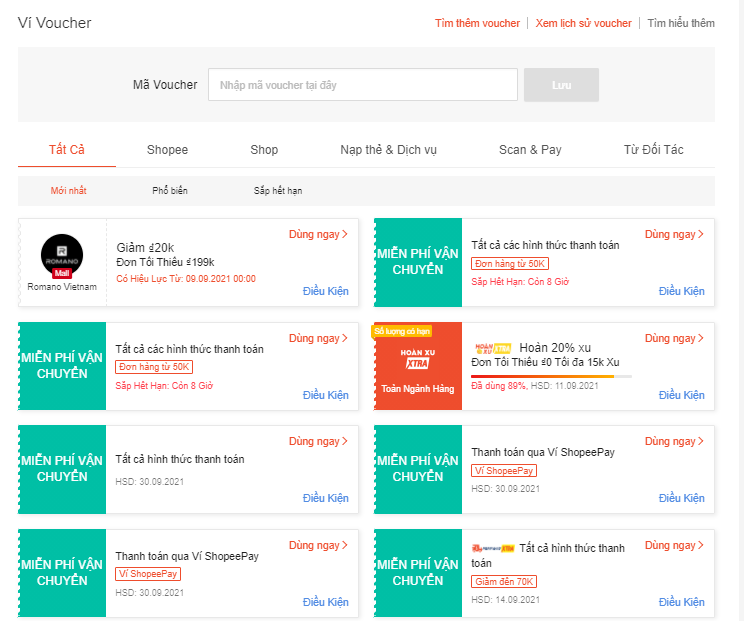Click the first green Miễn Phí Vận Chuyển badge in the right column
Image resolution: width=744 pixels, height=621 pixels.
418,262
